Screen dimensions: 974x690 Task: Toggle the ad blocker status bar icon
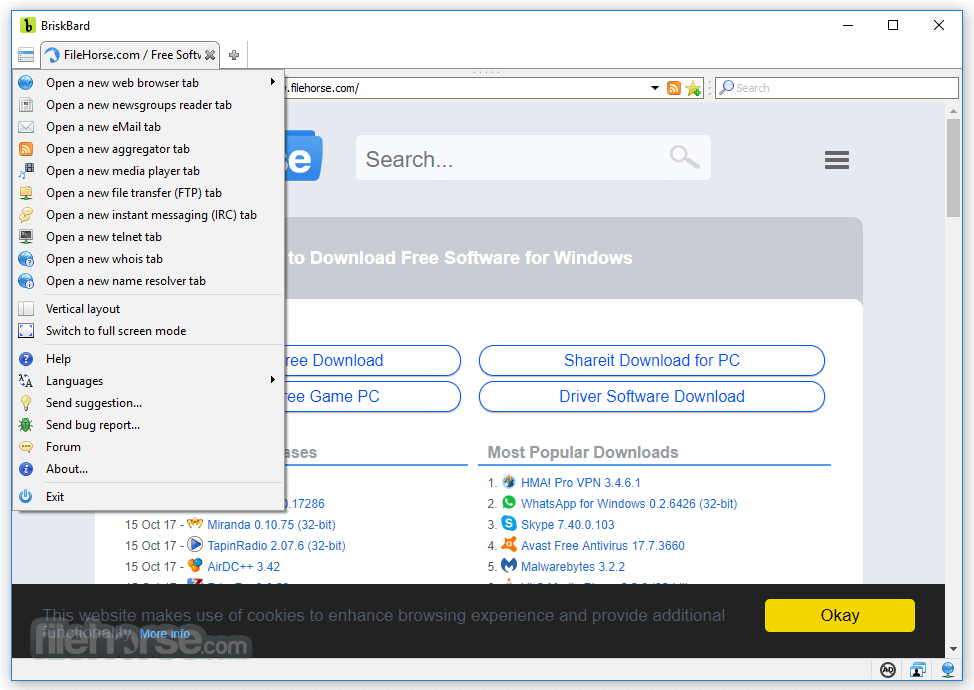888,670
